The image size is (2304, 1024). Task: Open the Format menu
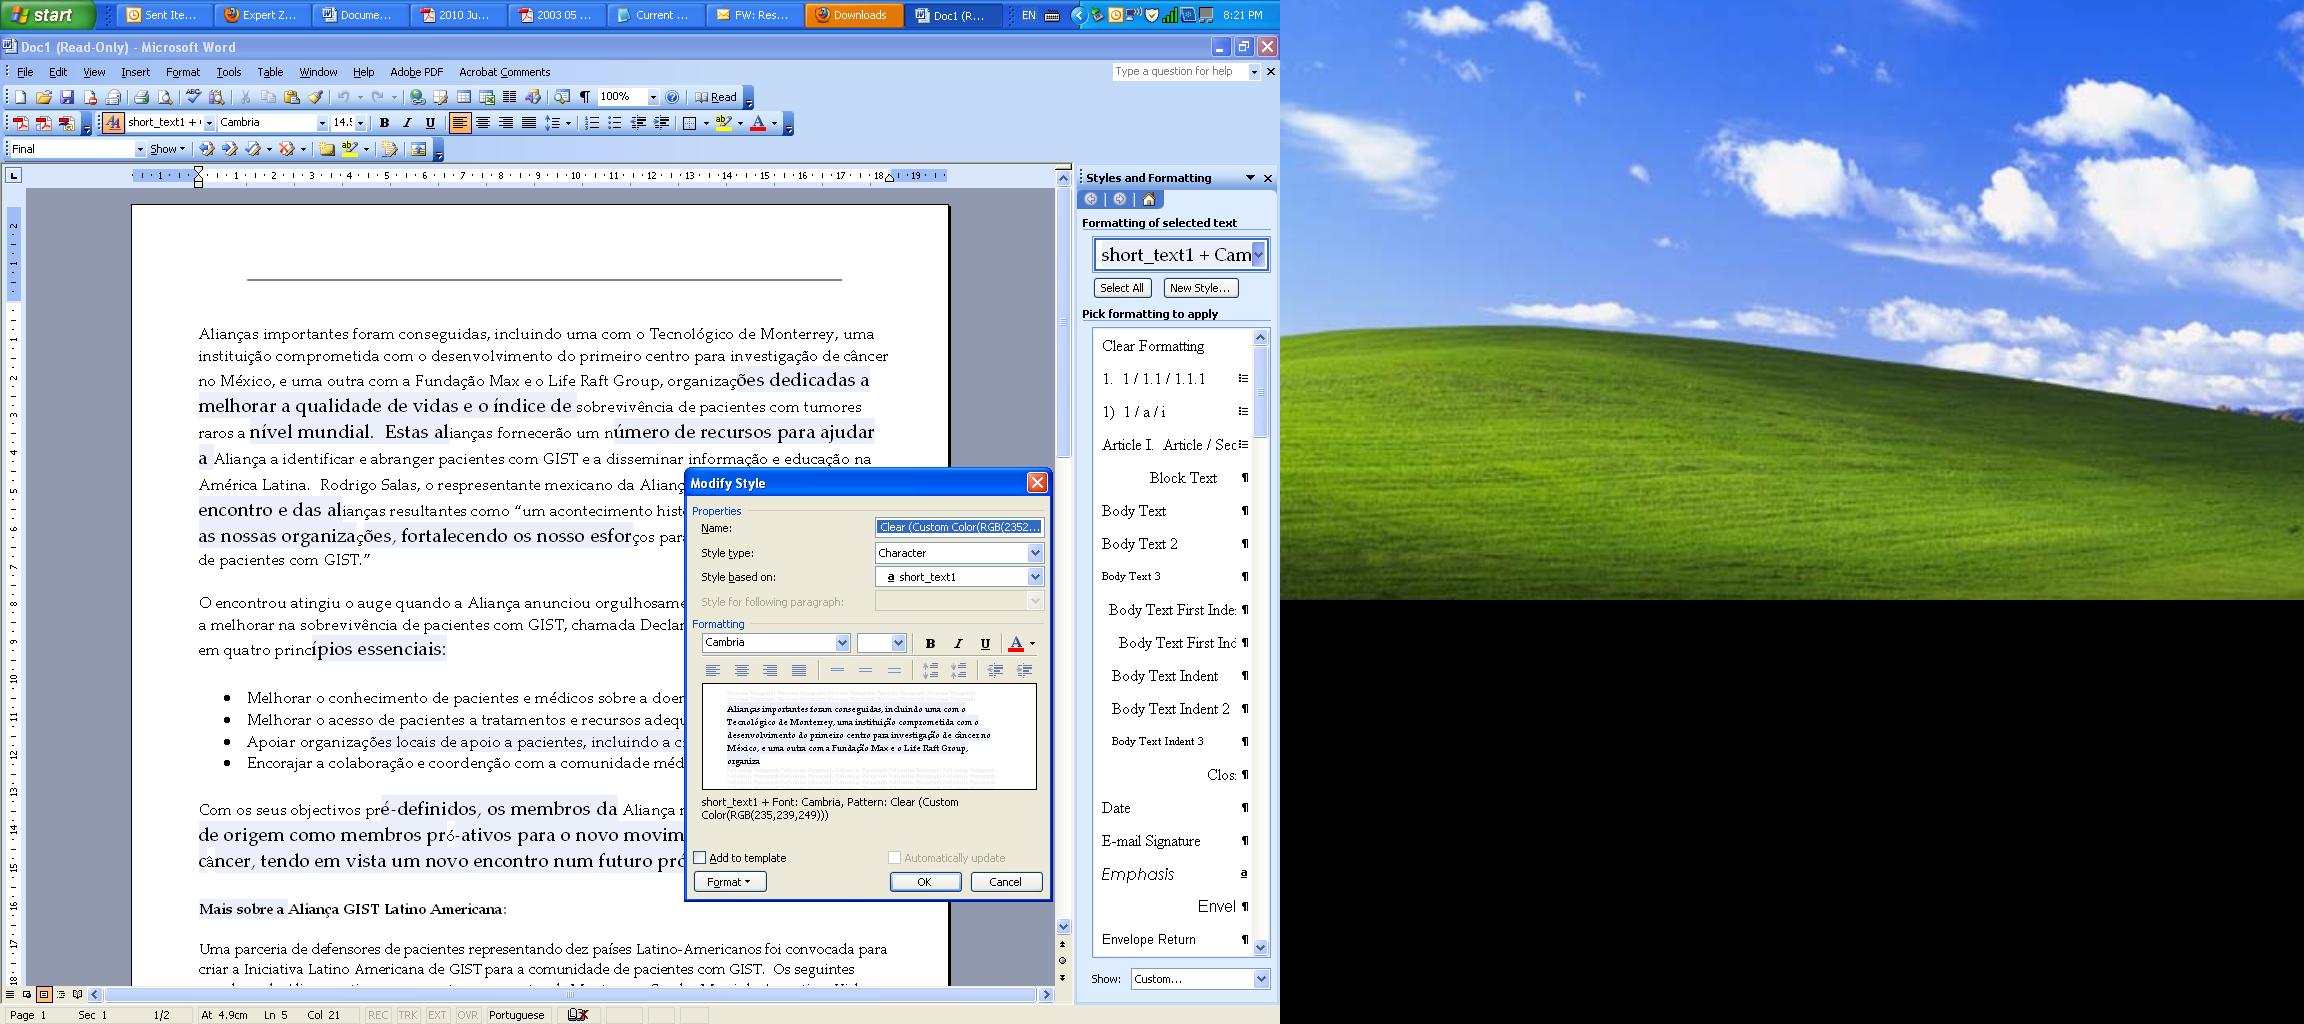pyautogui.click(x=182, y=72)
